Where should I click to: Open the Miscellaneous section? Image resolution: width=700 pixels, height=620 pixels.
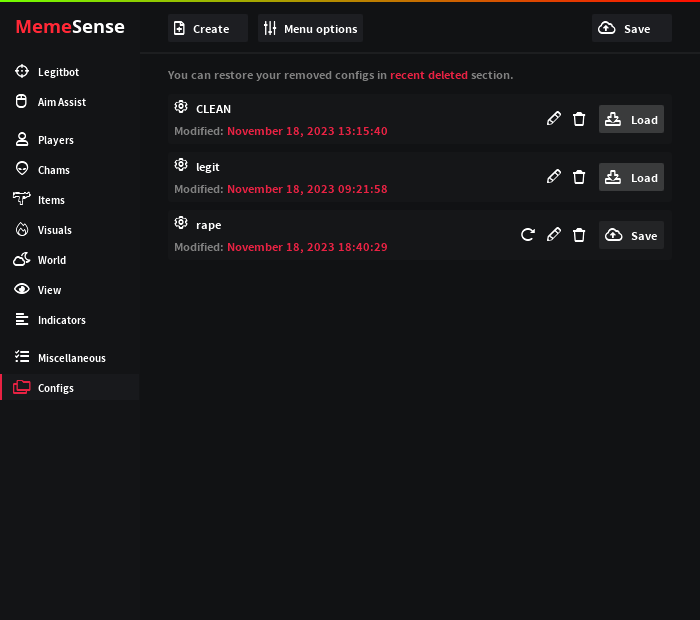pyautogui.click(x=70, y=358)
